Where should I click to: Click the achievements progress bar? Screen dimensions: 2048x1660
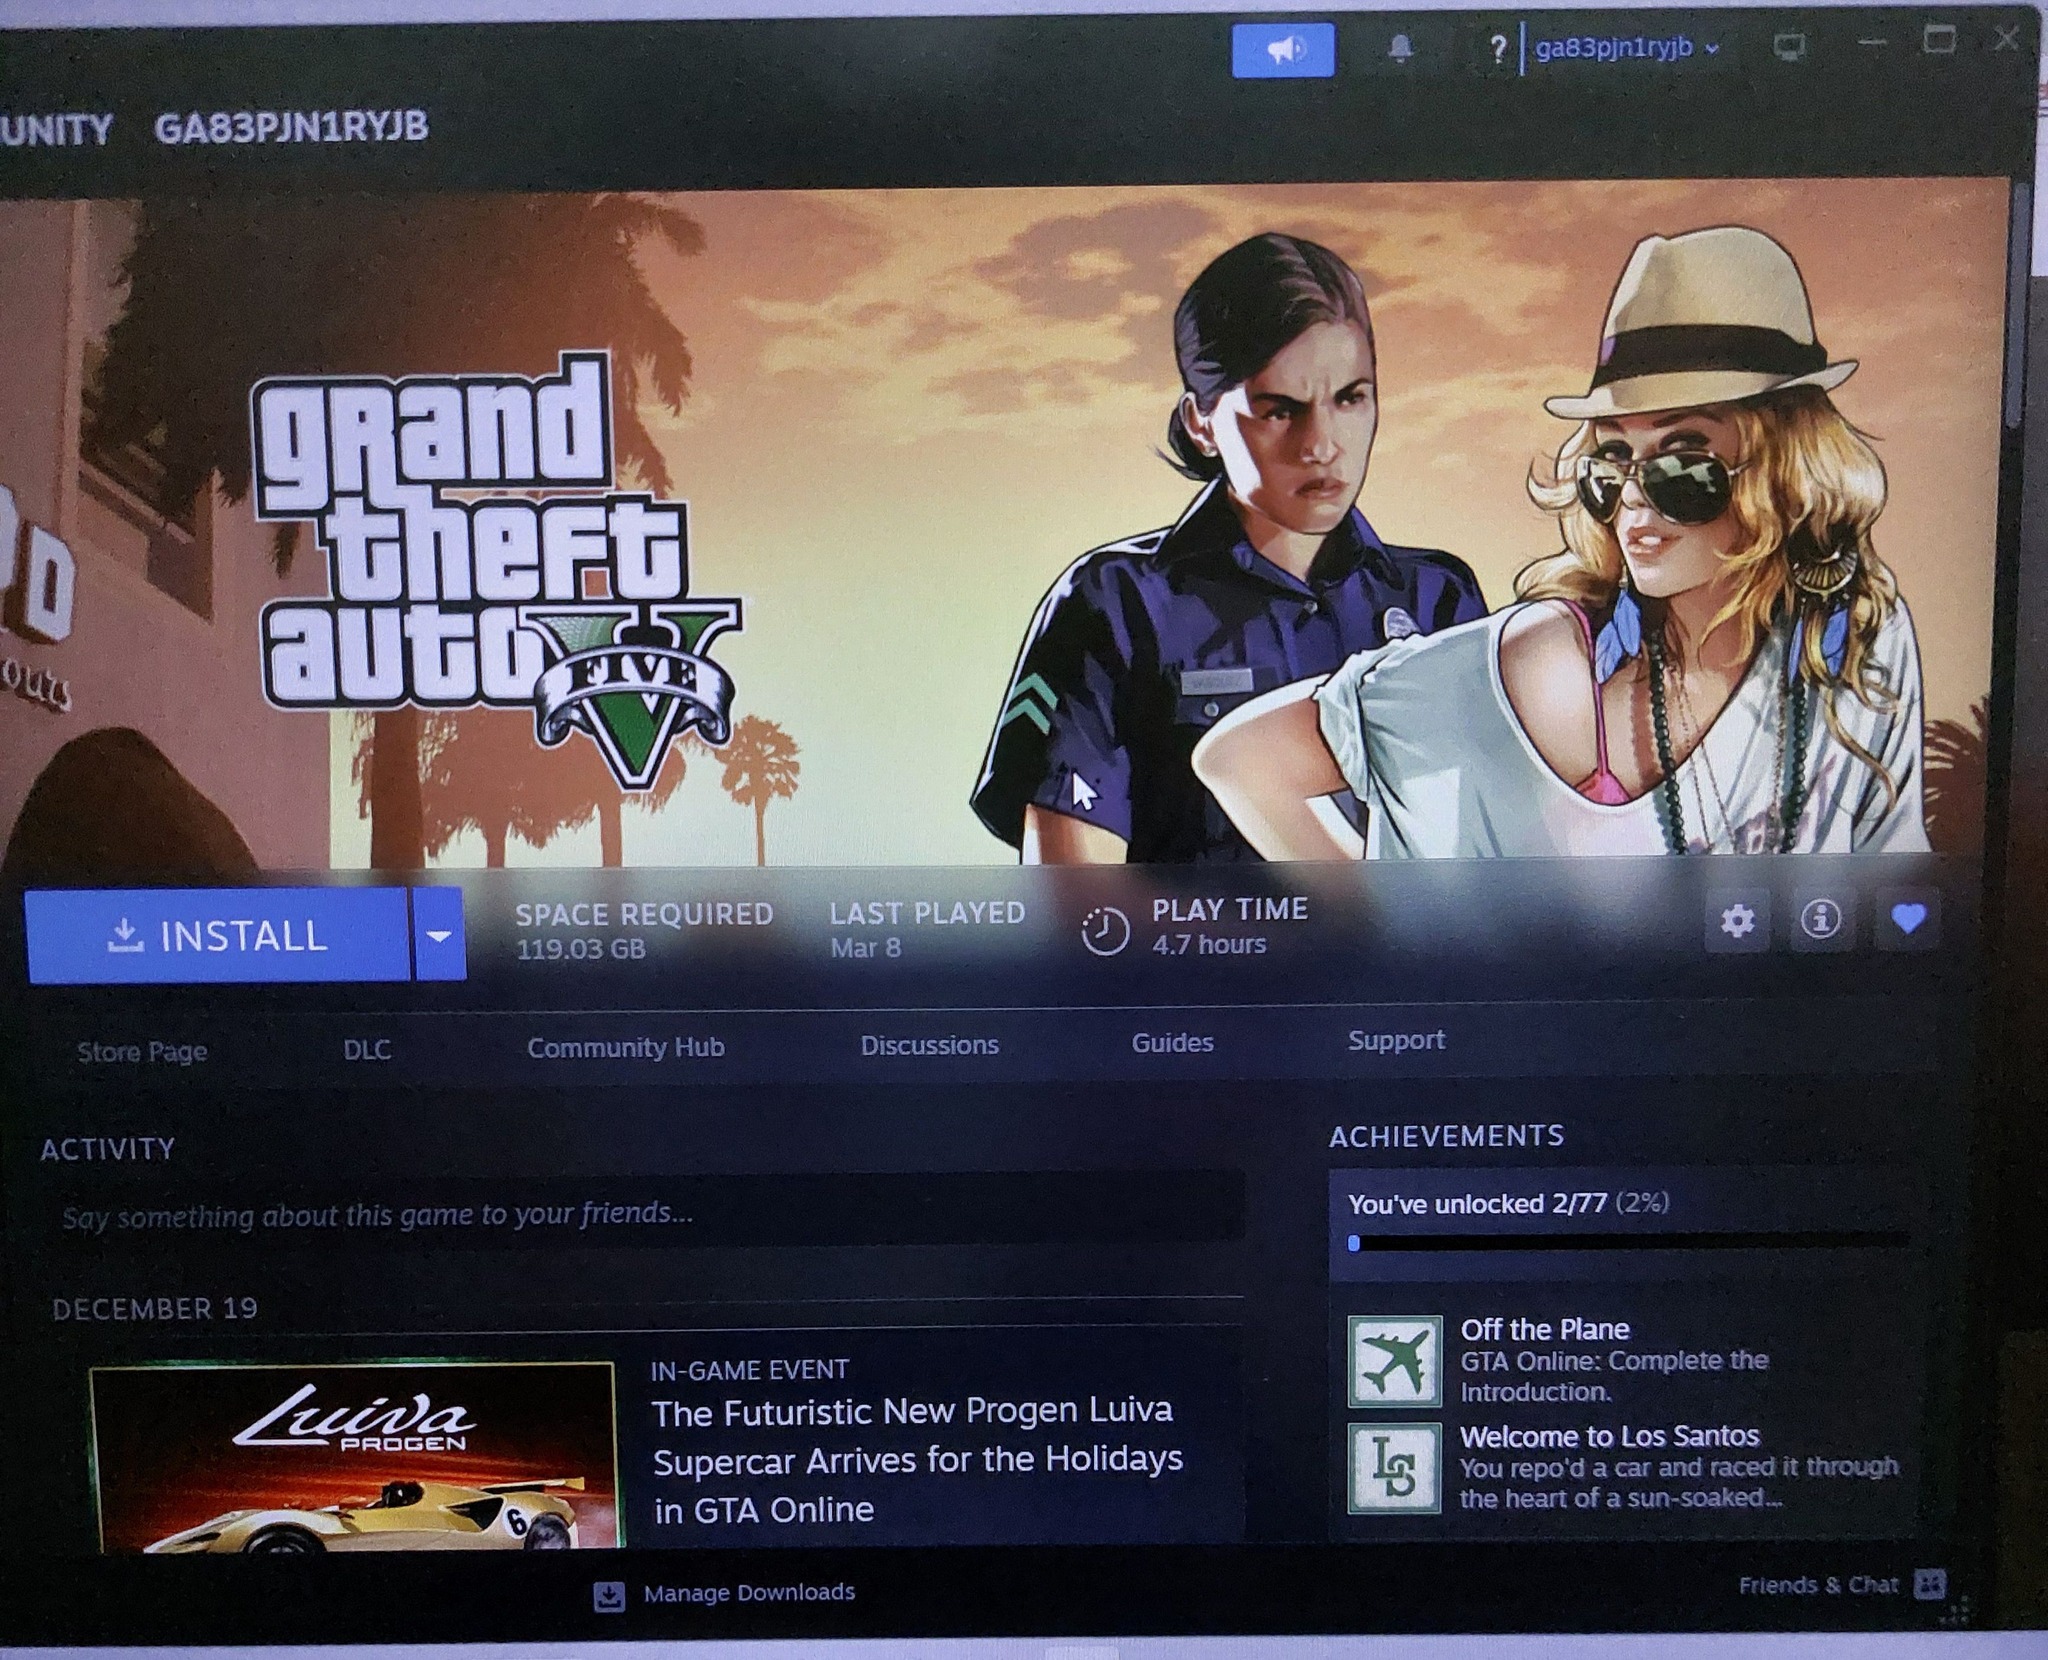point(1628,1243)
